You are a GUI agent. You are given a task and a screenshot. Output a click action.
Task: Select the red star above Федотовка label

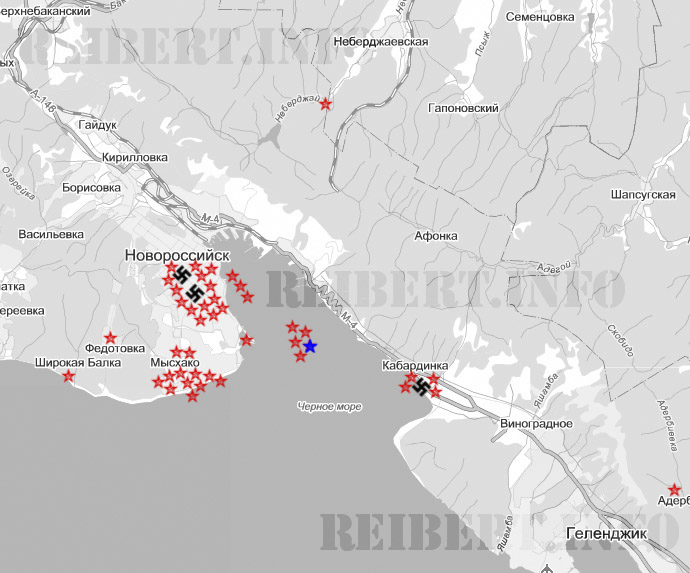coord(110,338)
